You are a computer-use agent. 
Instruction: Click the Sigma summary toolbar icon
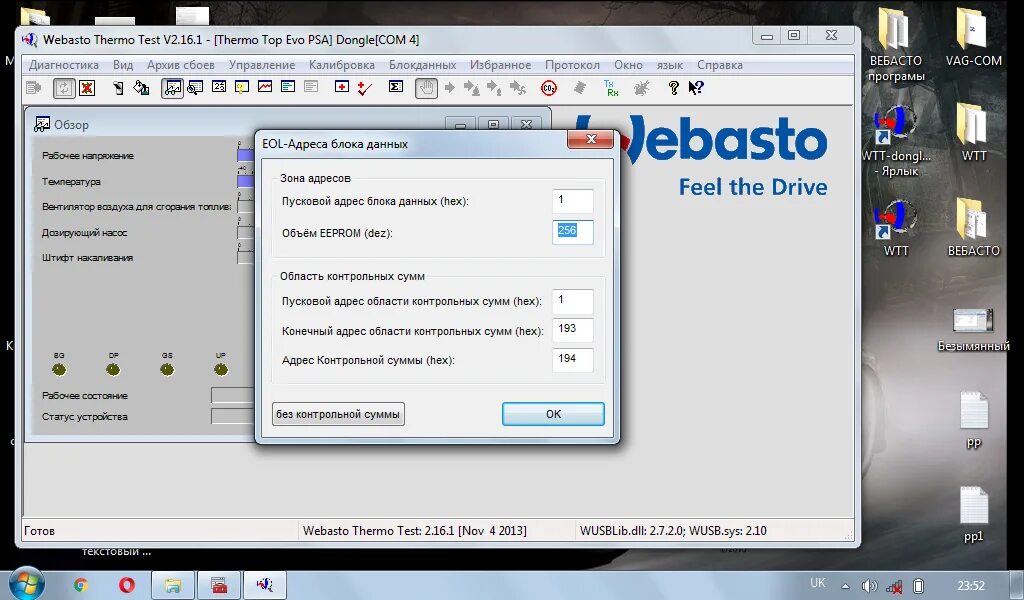(396, 87)
